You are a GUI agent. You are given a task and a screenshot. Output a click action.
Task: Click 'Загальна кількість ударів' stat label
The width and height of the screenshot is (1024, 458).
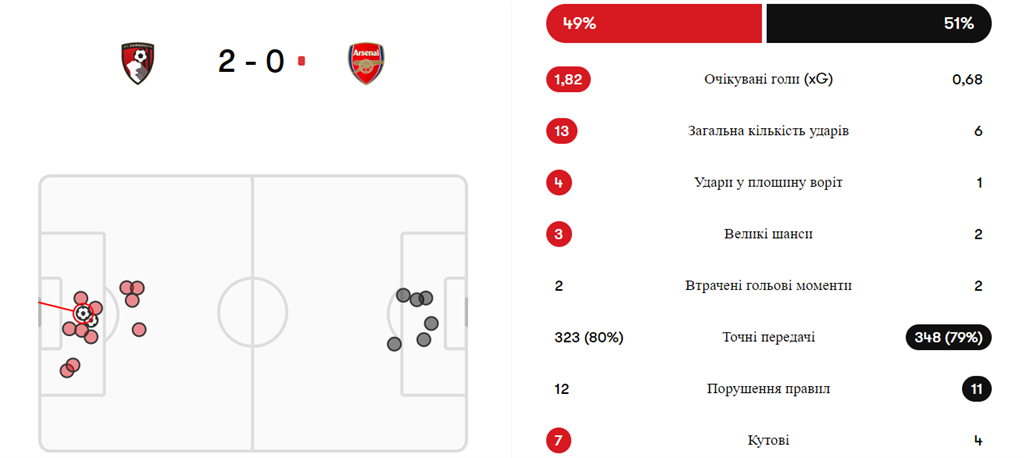coord(769,131)
